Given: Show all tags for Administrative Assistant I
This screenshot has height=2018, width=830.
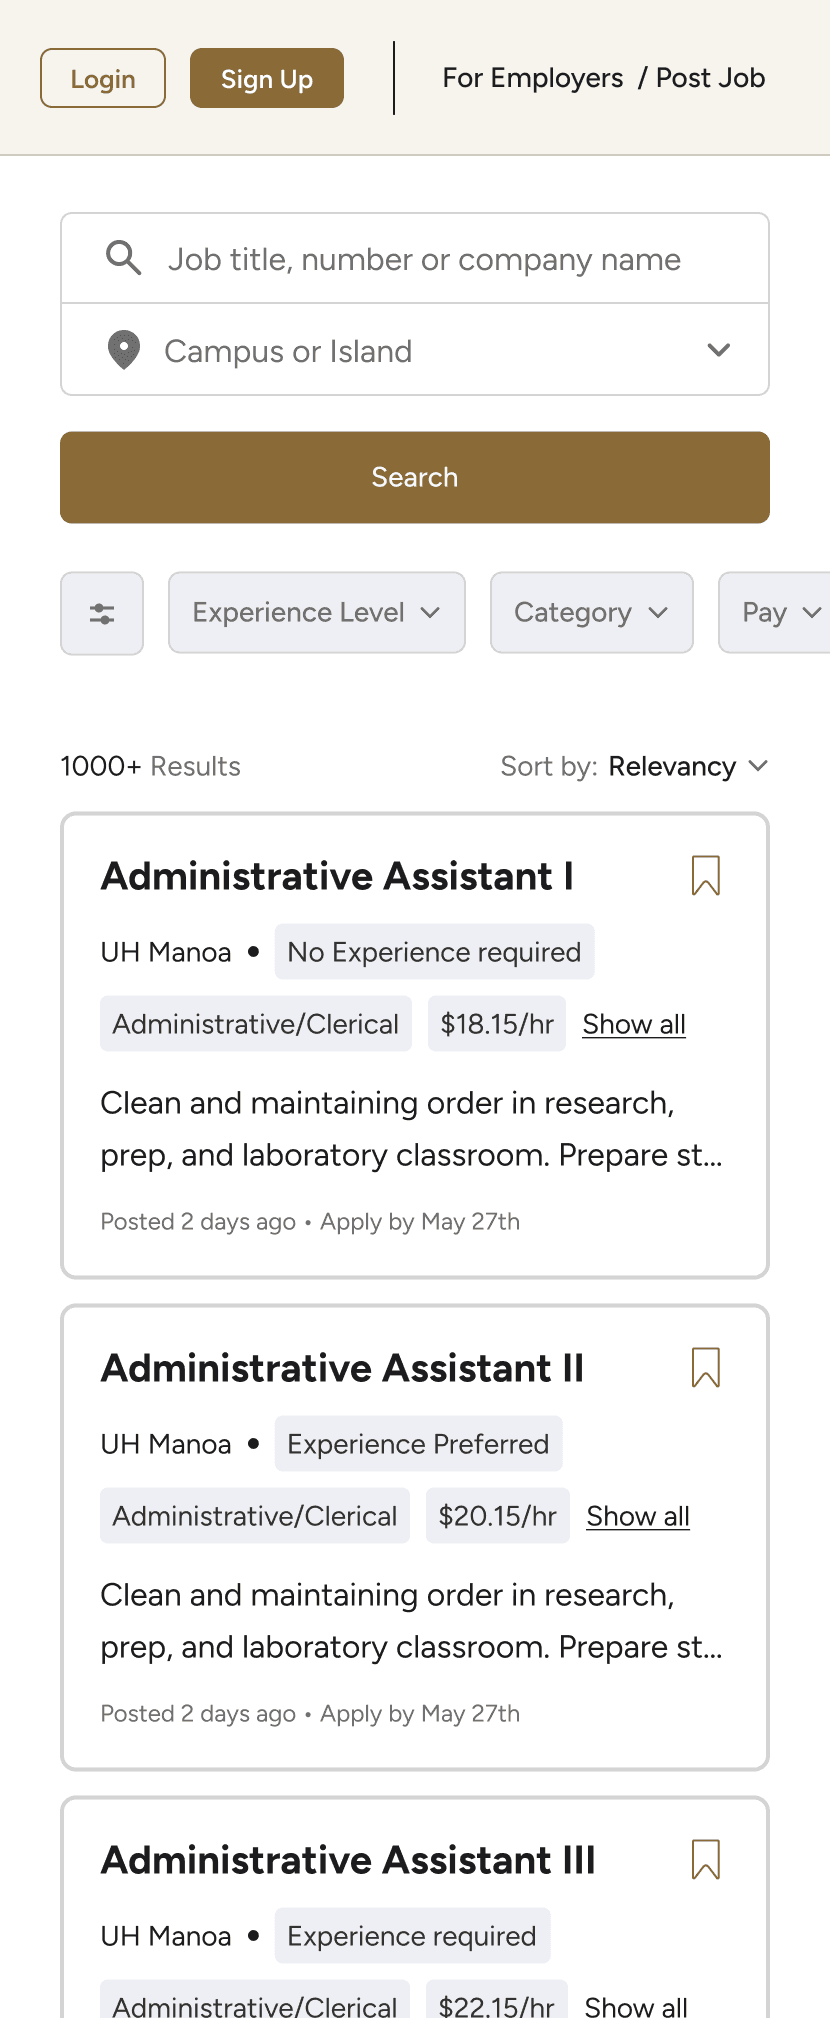Looking at the screenshot, I should click(634, 1024).
